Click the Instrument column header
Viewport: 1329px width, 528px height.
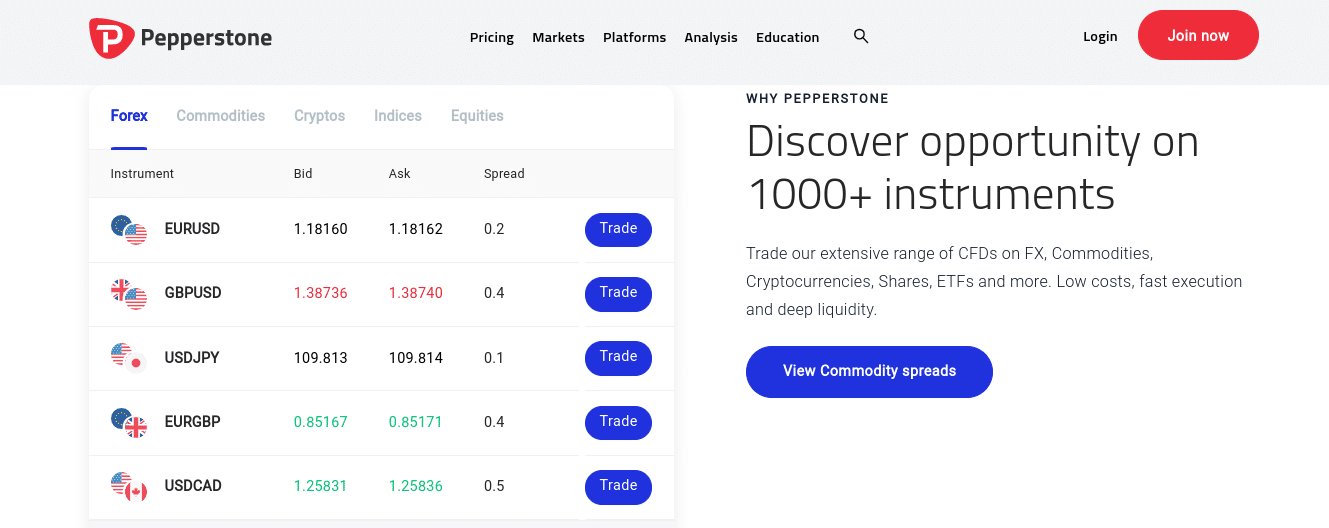point(142,174)
